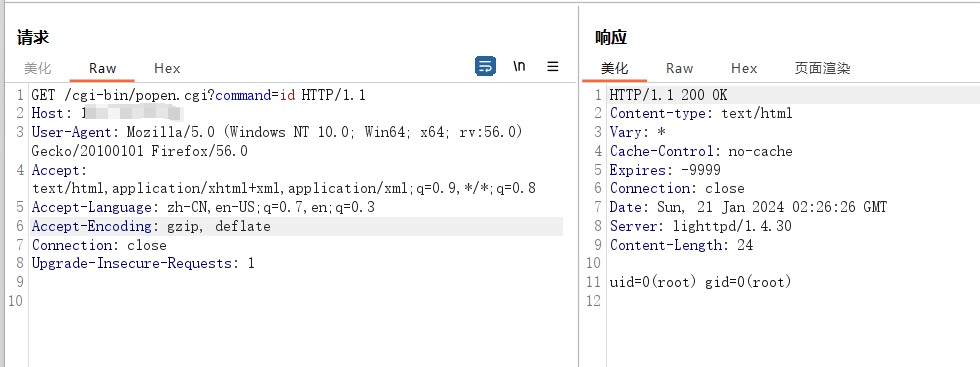
Task: Click Cache-Control: no-cache response header
Action: tap(701, 151)
